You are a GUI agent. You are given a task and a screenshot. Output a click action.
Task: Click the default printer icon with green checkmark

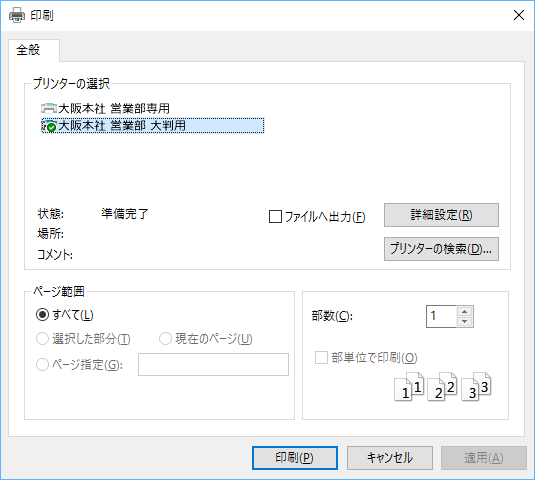(x=49, y=126)
